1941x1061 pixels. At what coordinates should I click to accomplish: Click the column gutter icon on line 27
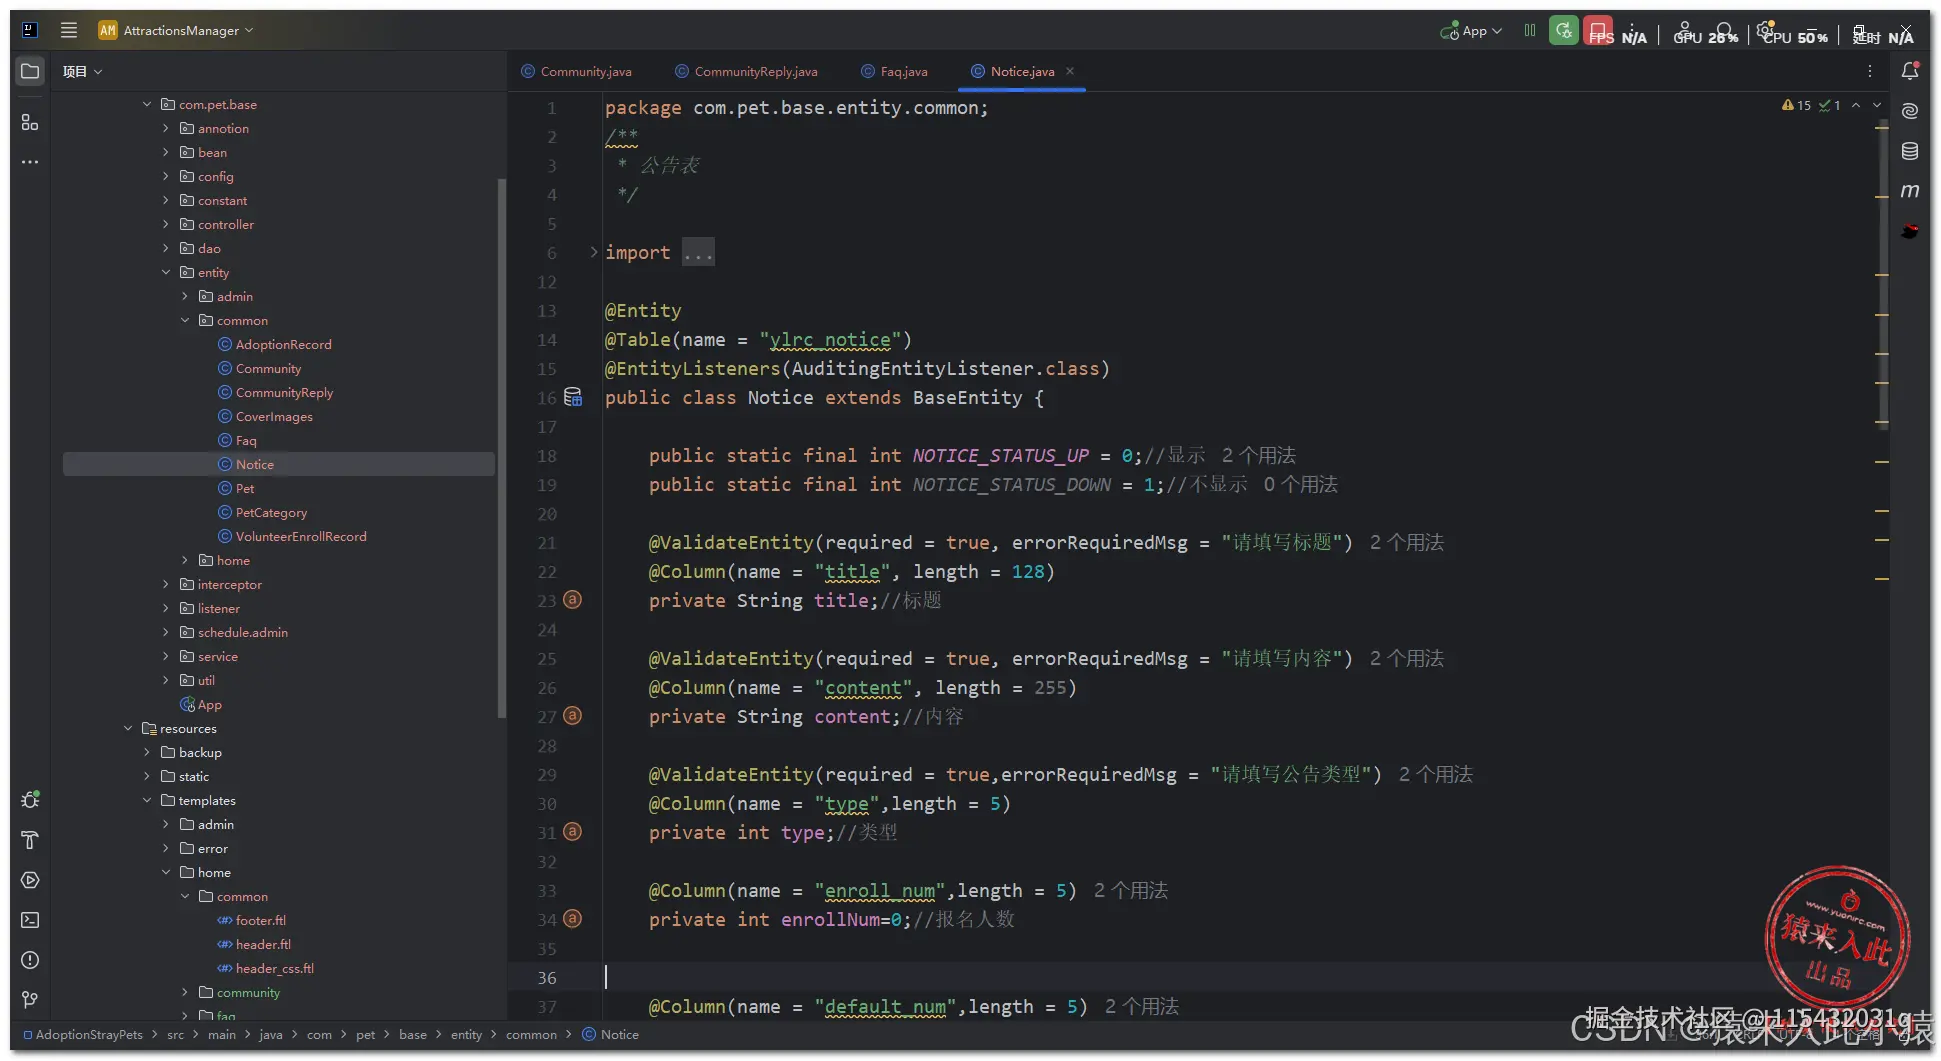click(x=572, y=716)
